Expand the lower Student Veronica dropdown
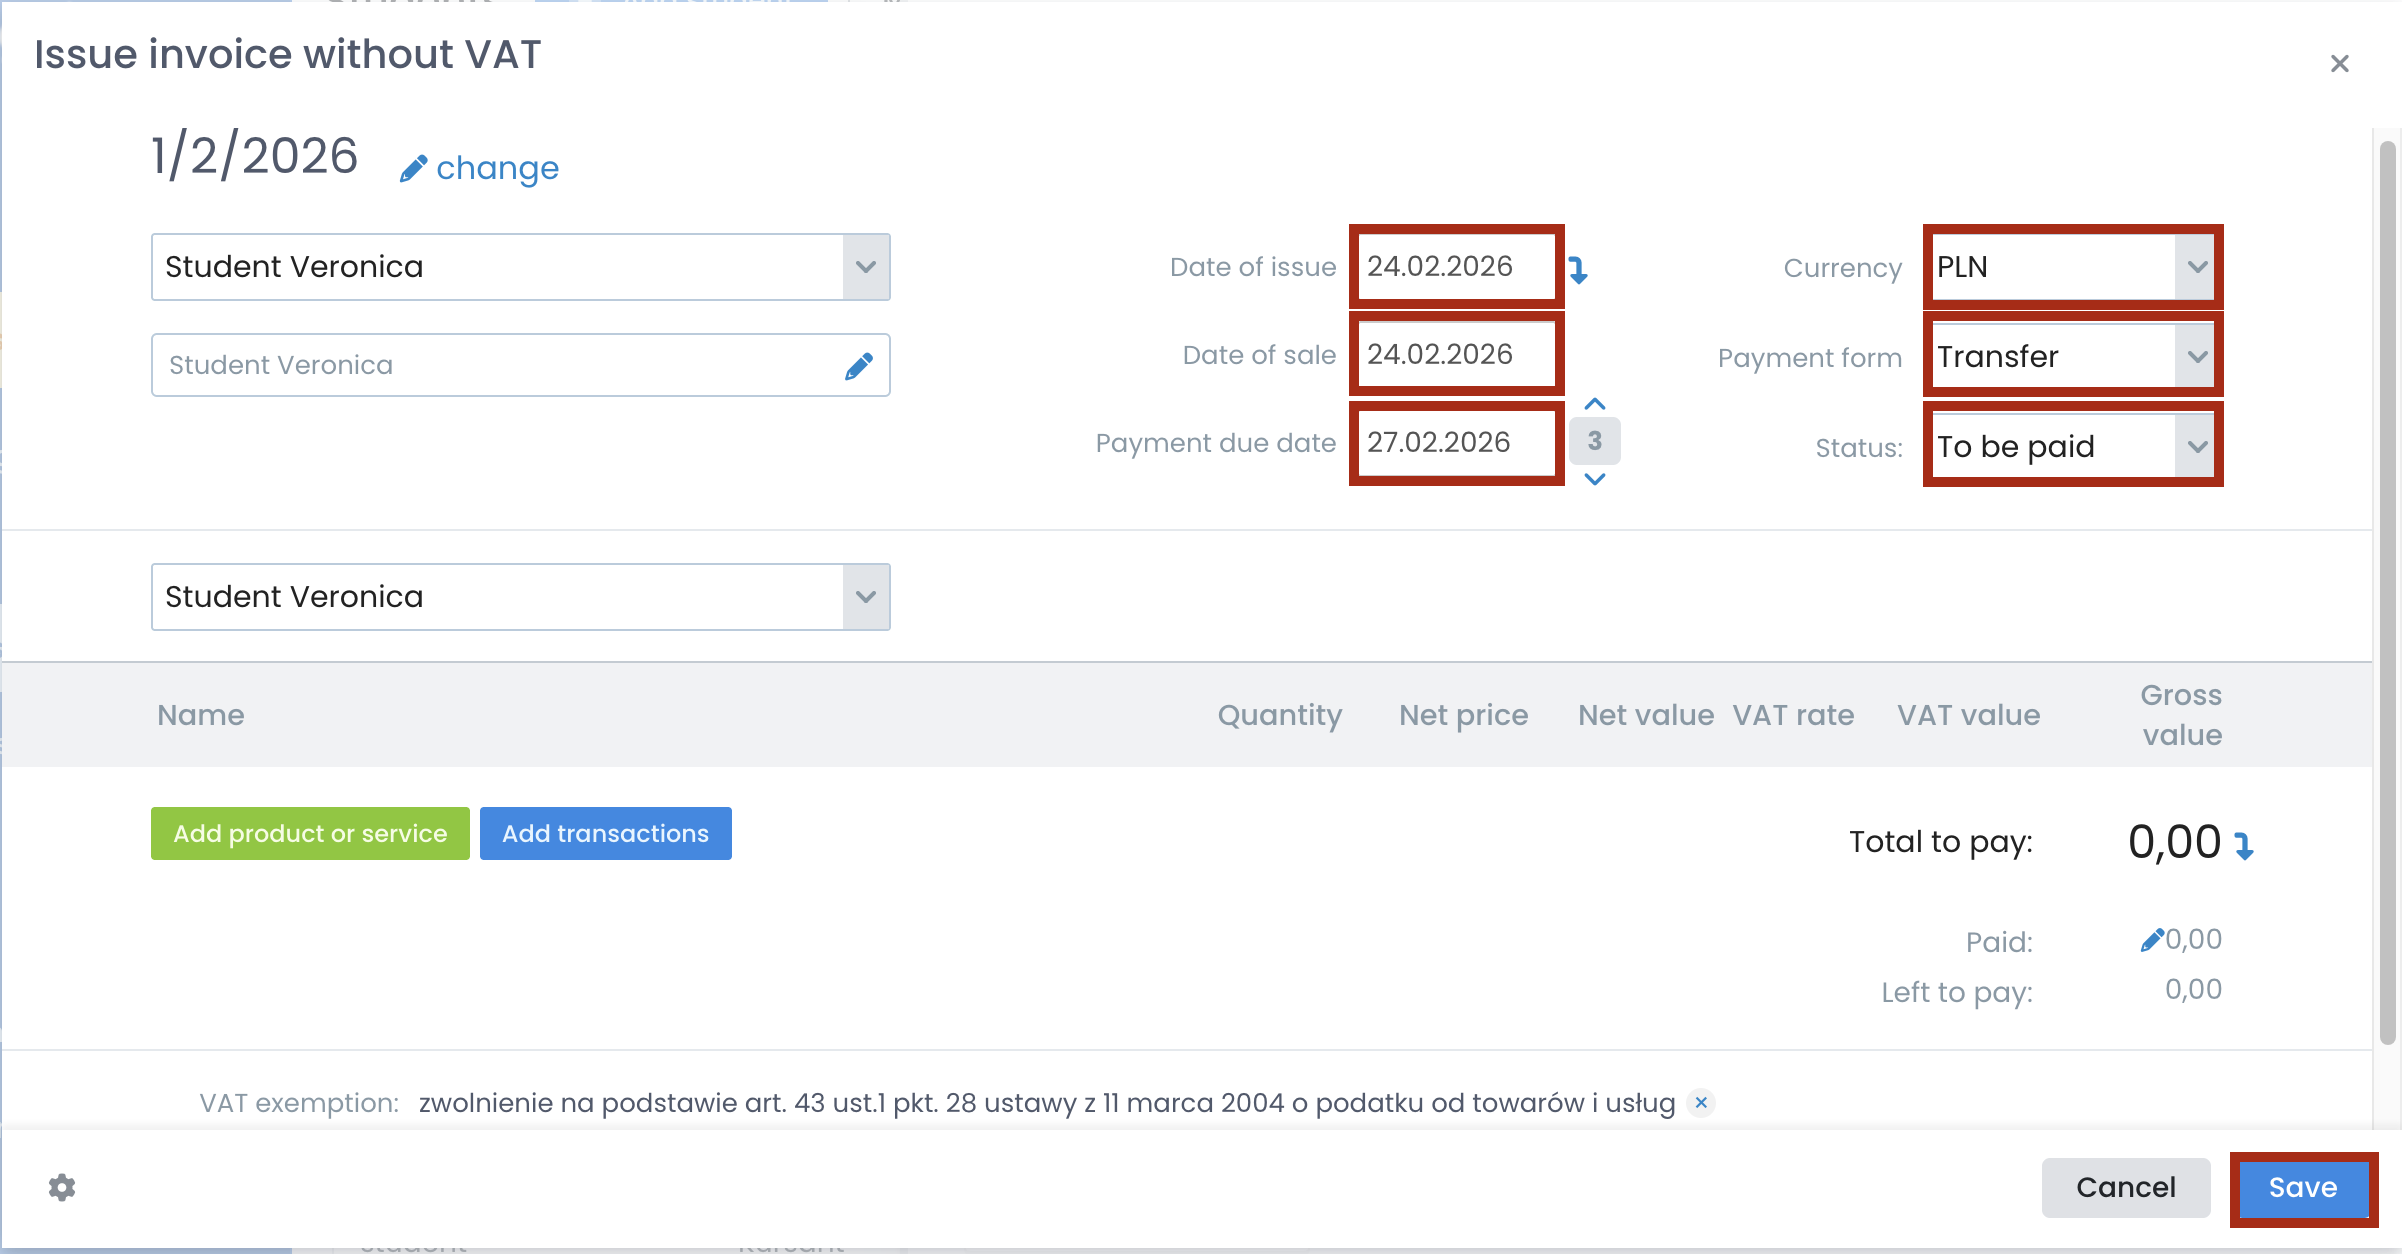The width and height of the screenshot is (2402, 1254). (866, 597)
